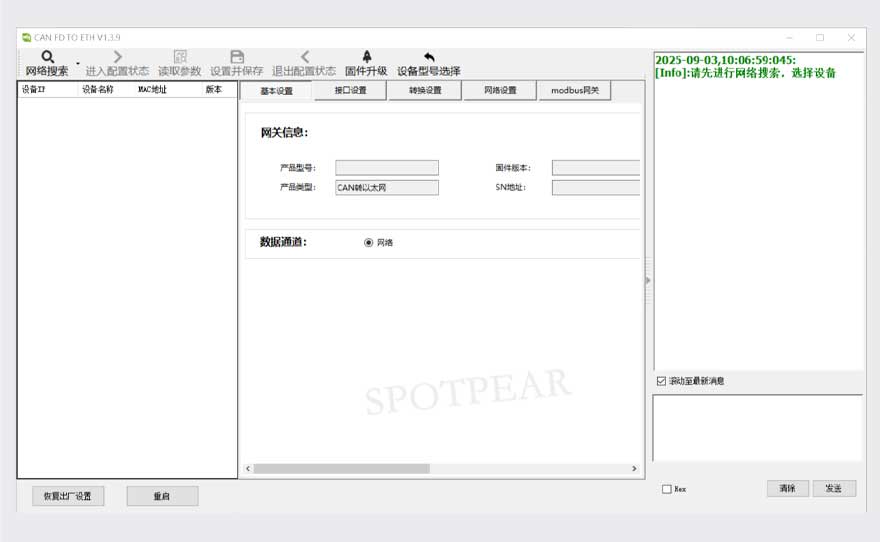
Task: Switch to the 接口设置 tab
Action: click(x=350, y=91)
